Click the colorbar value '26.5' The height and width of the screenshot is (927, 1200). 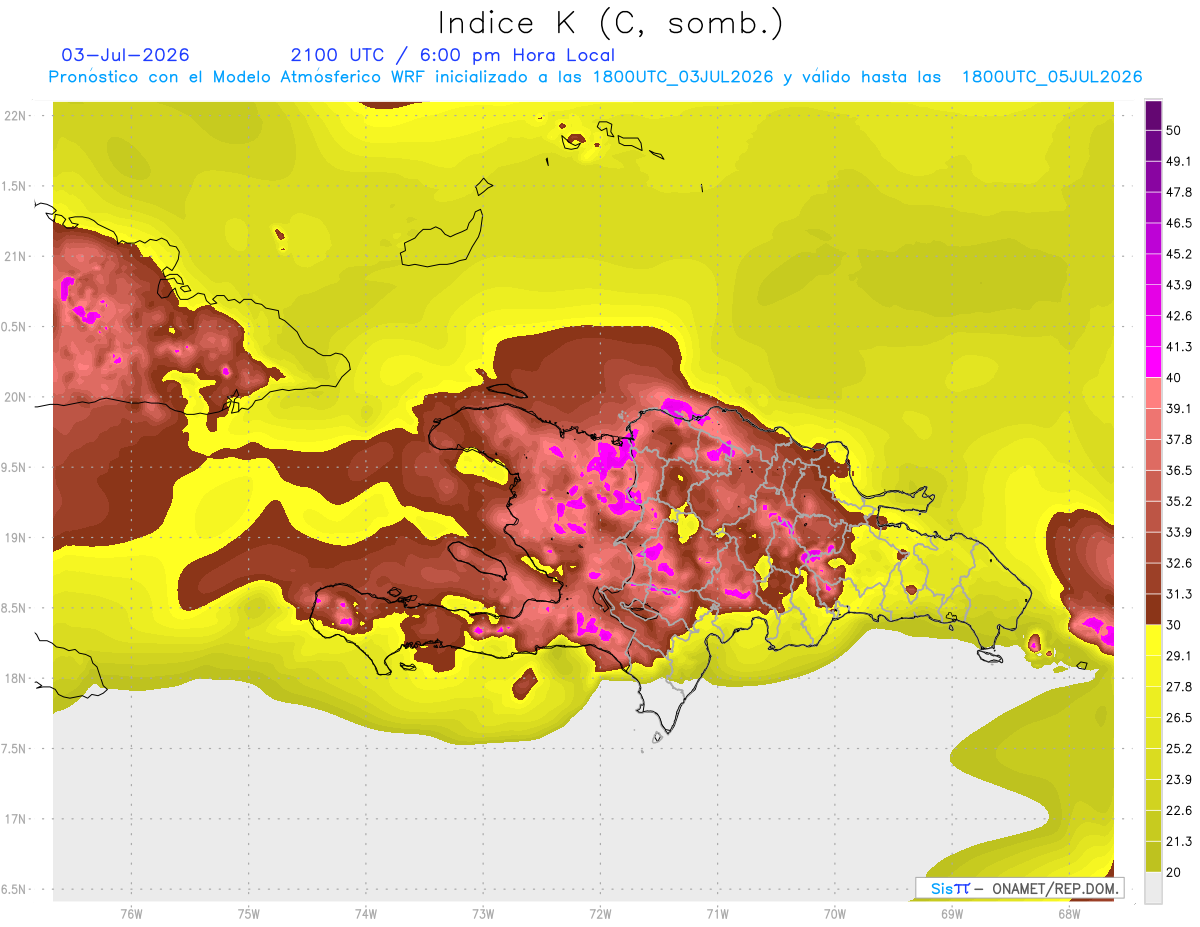point(1179,718)
